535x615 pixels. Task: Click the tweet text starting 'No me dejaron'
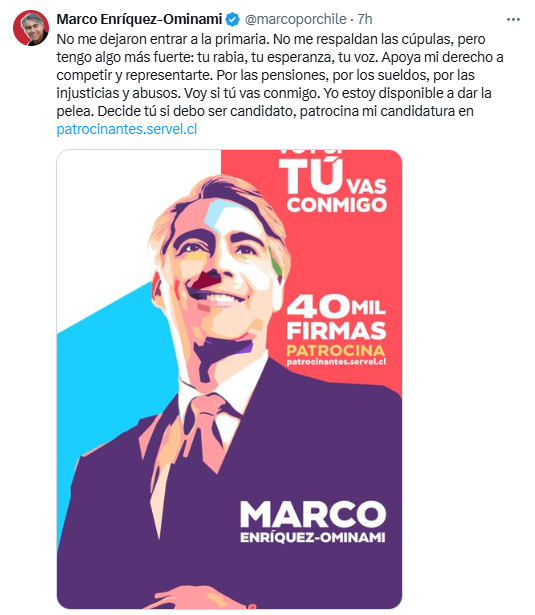pos(280,84)
